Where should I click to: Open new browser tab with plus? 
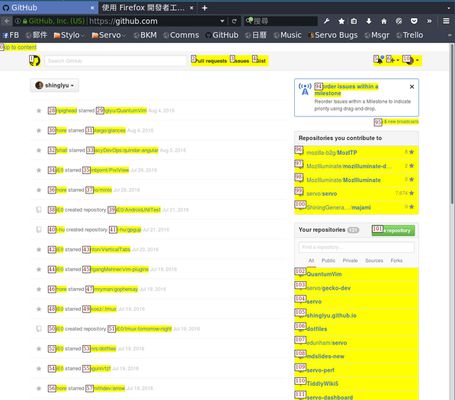205,8
